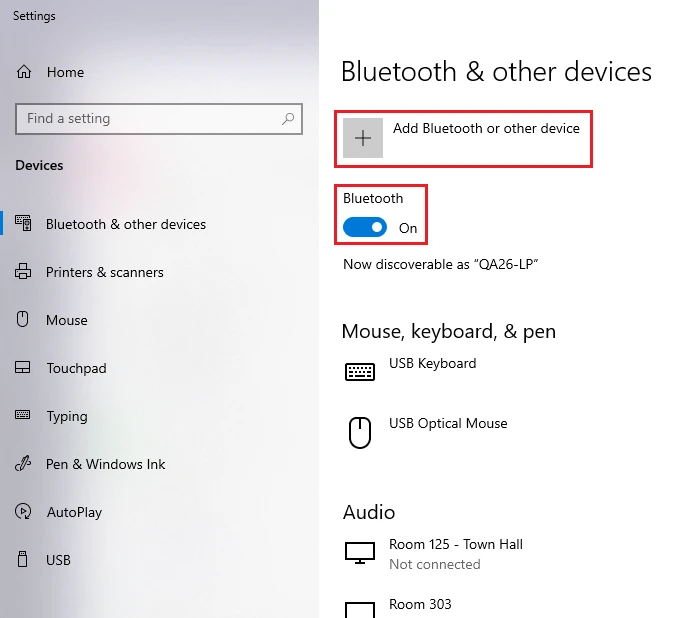
Task: Select Room 125 - Town Hall device
Action: [455, 545]
